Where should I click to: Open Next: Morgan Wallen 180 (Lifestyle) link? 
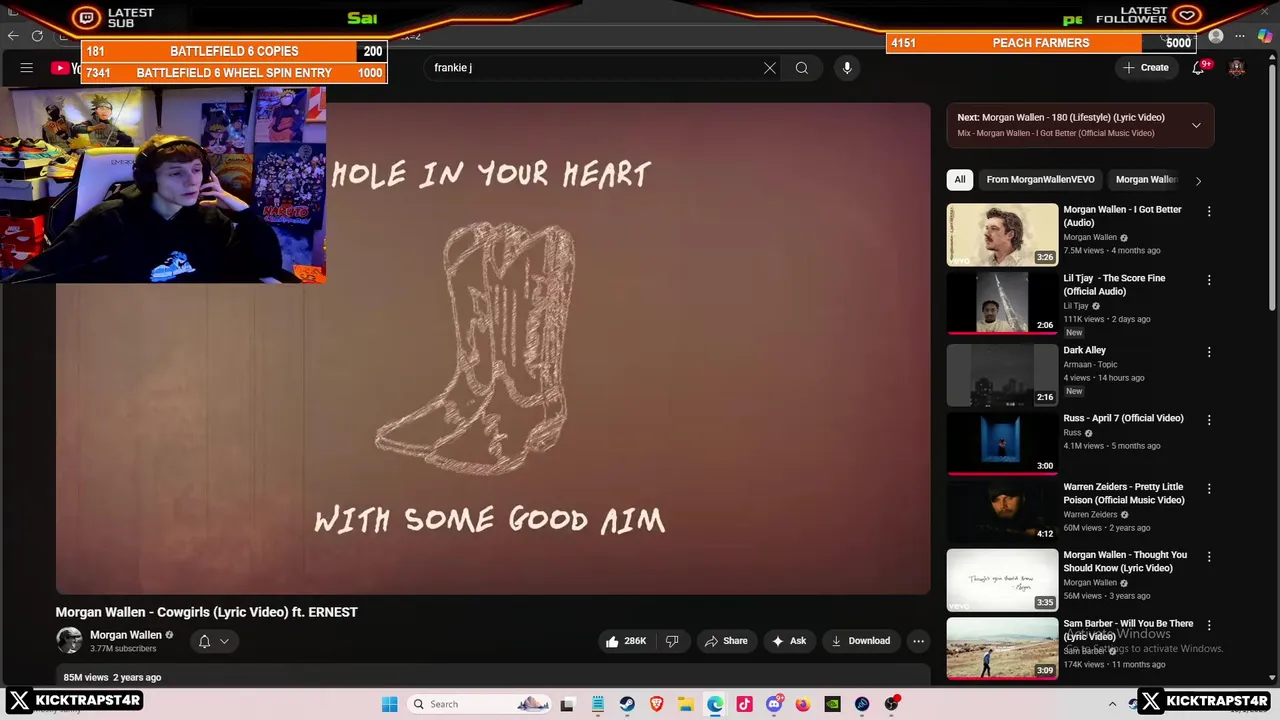(1061, 117)
